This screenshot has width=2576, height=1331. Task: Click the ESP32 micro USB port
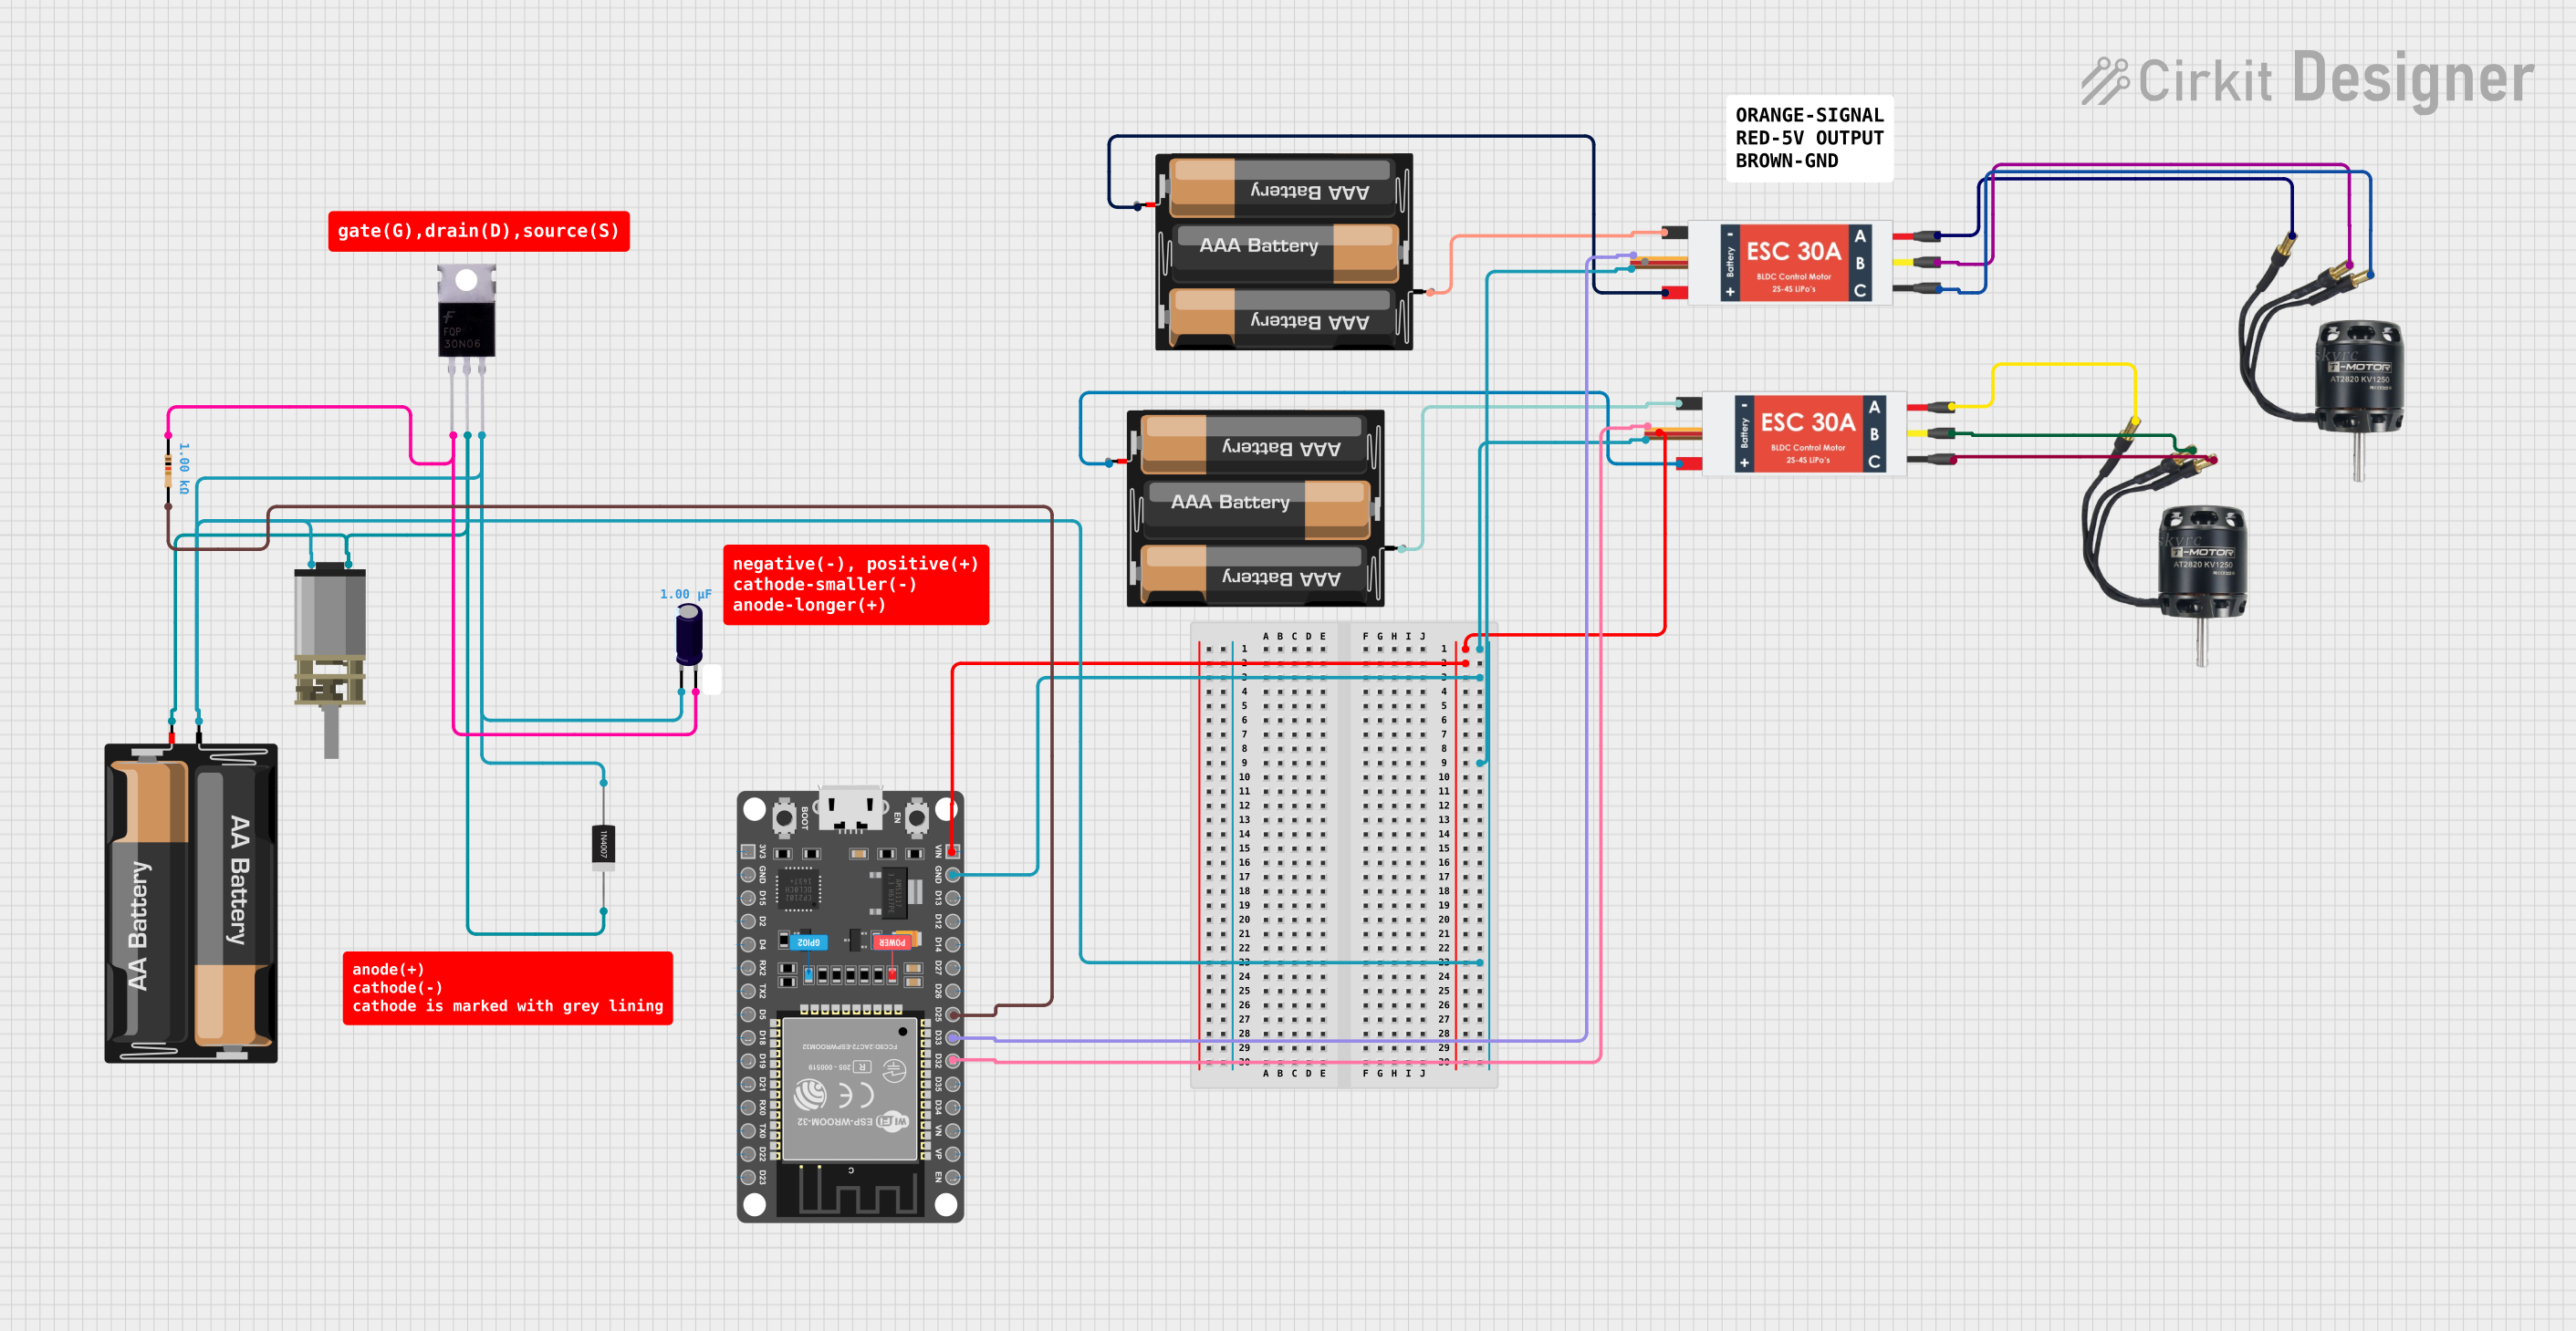pos(850,808)
